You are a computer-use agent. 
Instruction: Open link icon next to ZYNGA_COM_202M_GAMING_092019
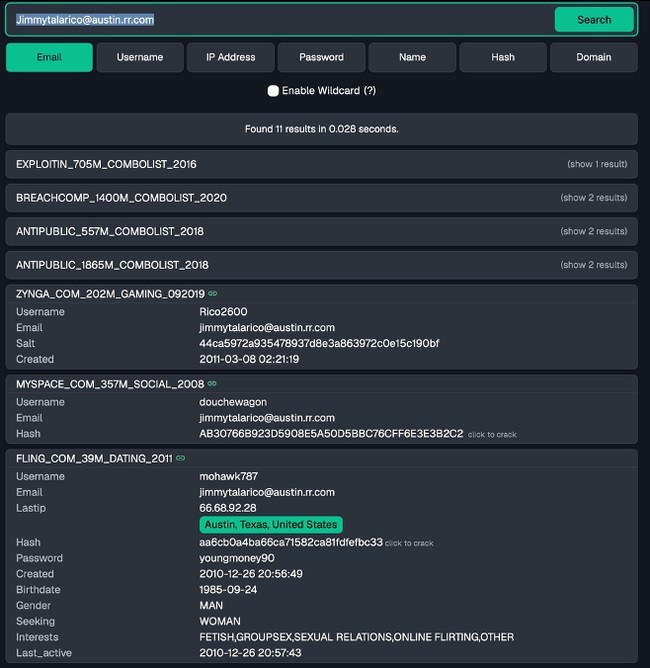213,294
